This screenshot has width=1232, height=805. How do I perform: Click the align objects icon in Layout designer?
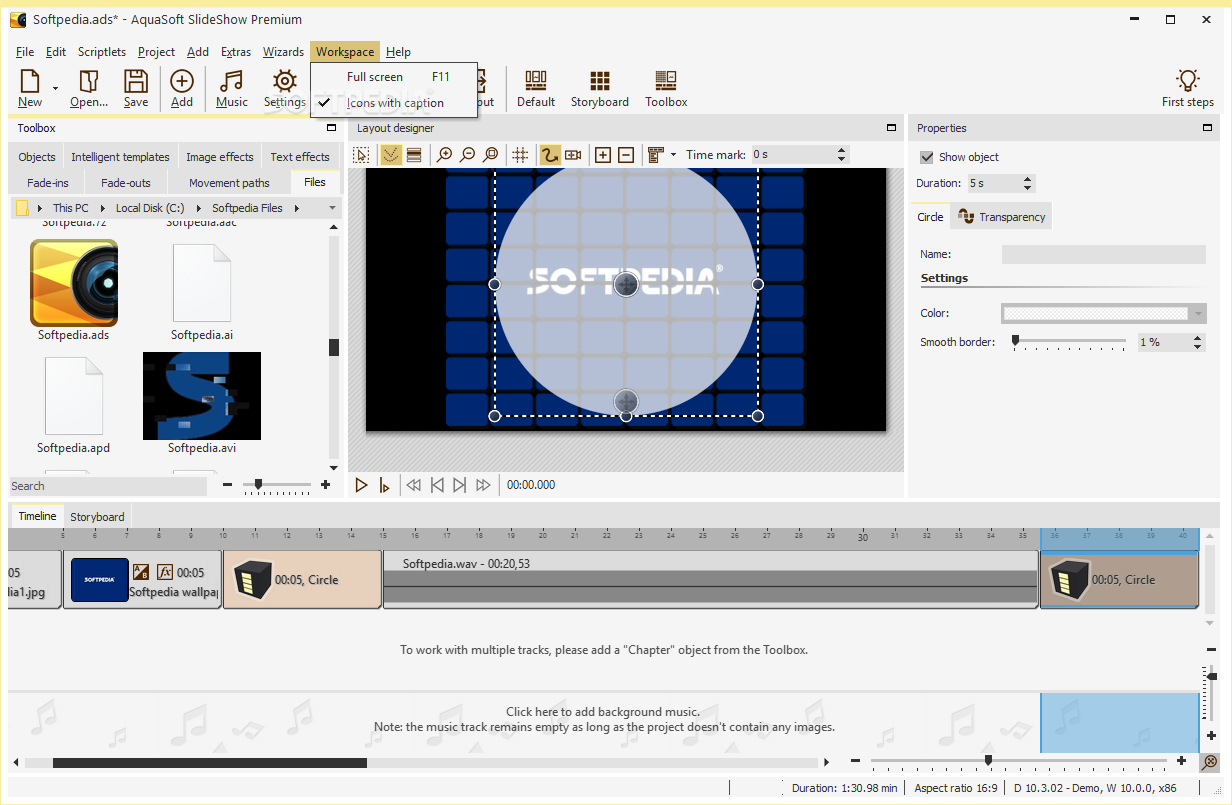(x=656, y=155)
